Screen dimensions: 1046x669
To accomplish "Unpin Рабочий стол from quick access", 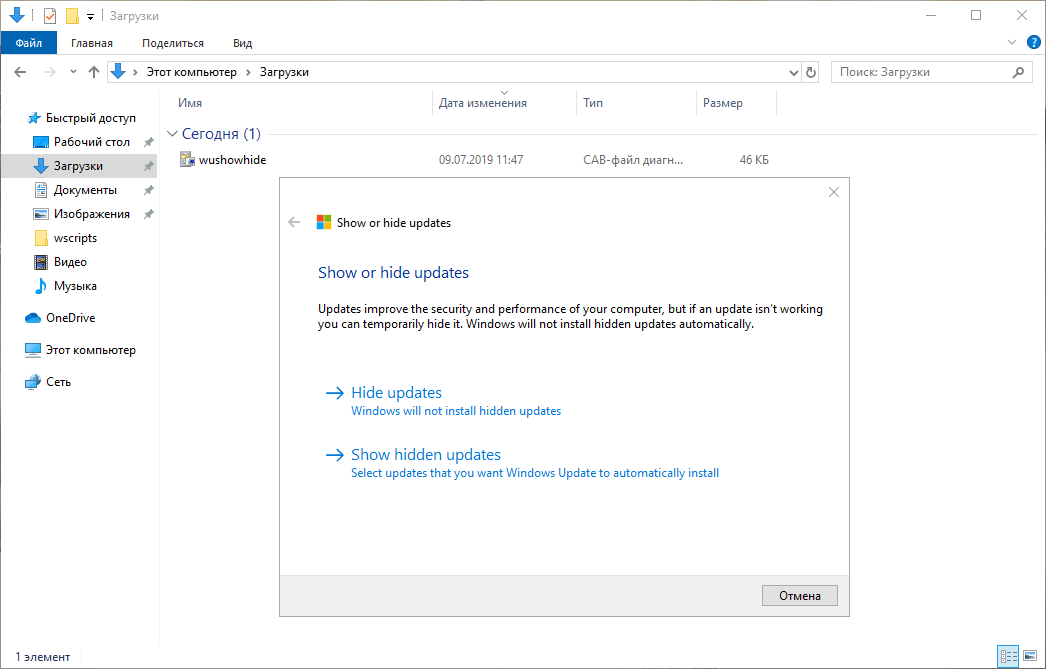I will pos(148,141).
